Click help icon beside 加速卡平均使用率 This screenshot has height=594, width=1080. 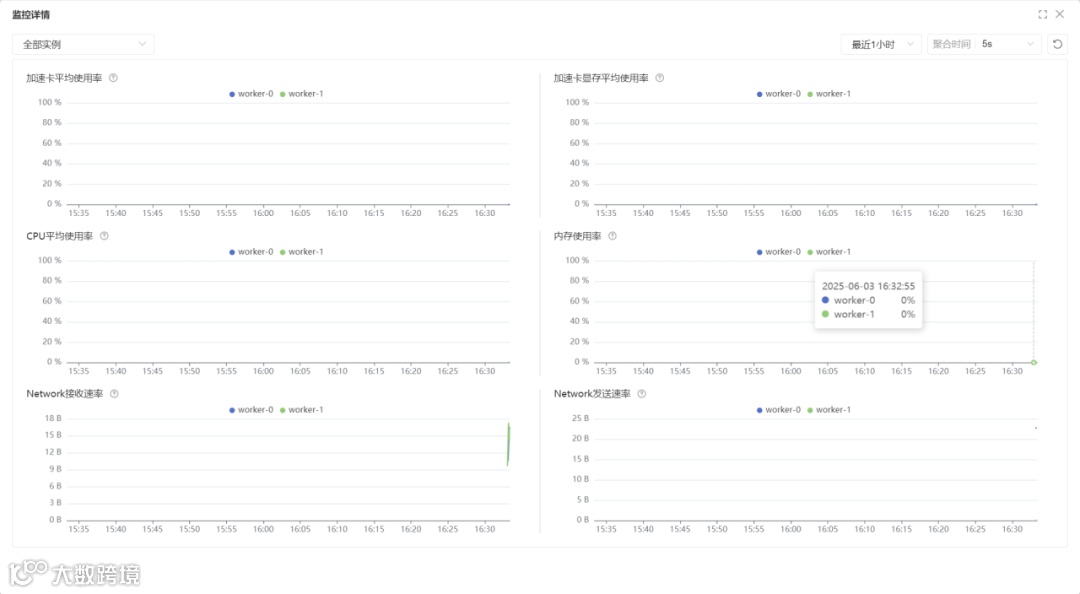114,78
